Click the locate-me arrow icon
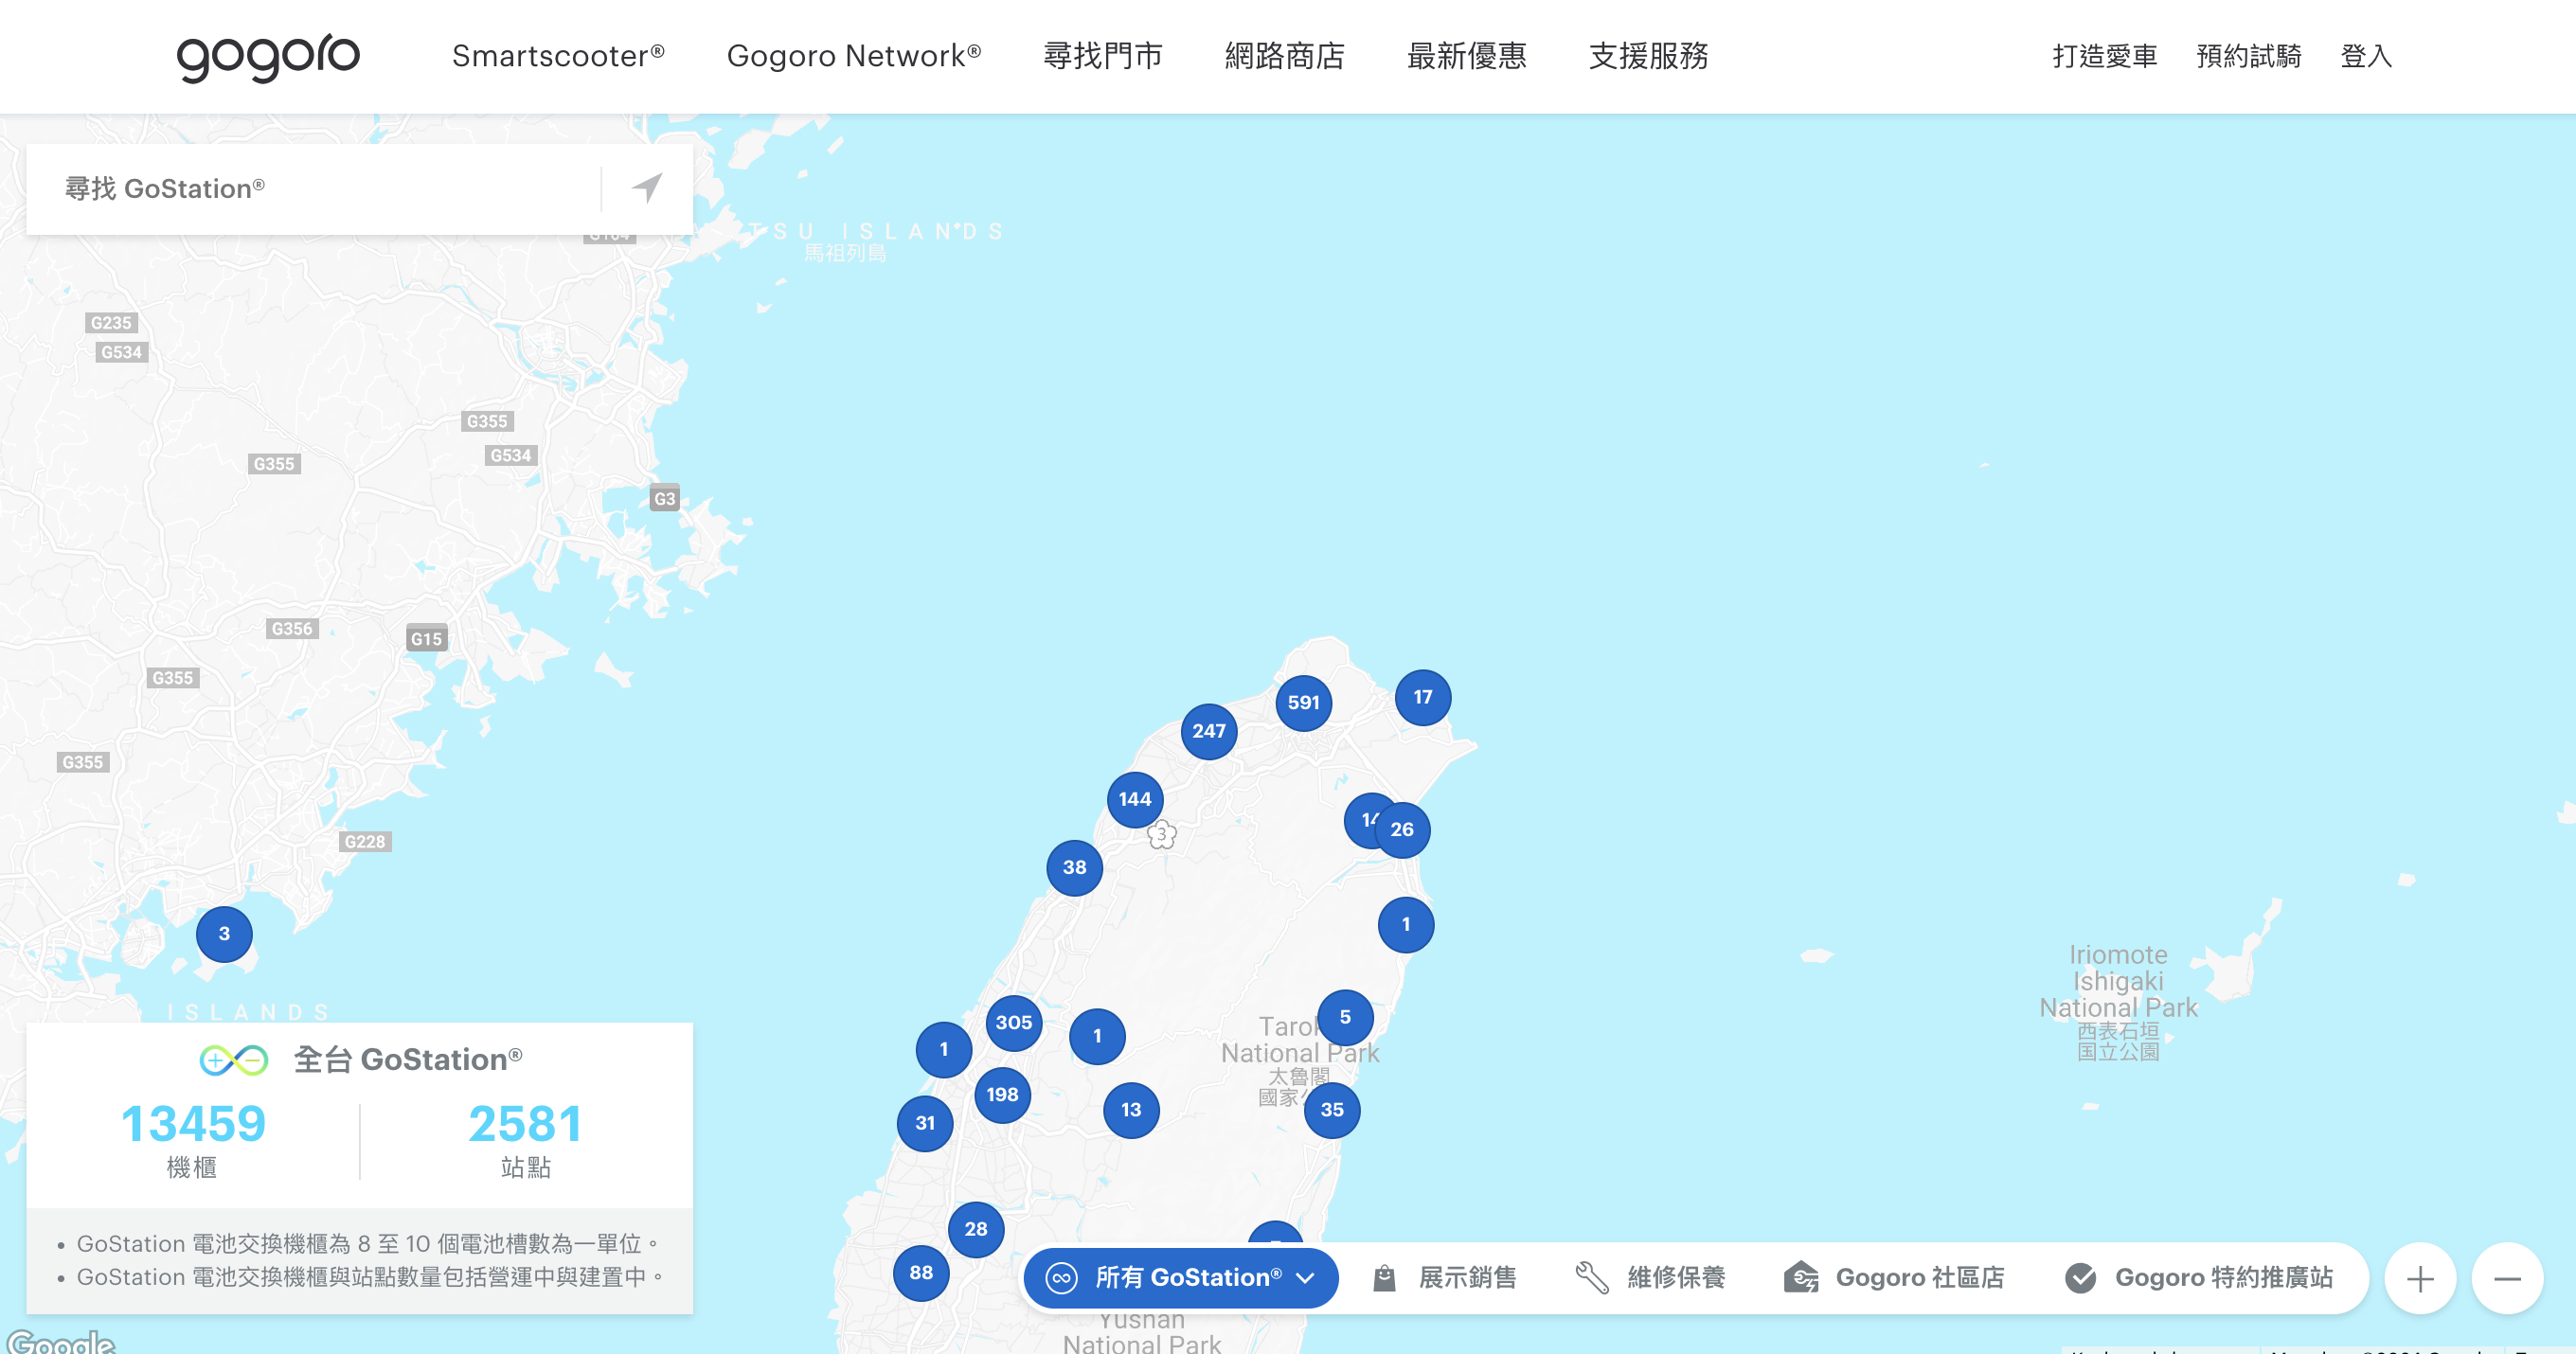Screen dimensions: 2576x1354 [x=647, y=188]
